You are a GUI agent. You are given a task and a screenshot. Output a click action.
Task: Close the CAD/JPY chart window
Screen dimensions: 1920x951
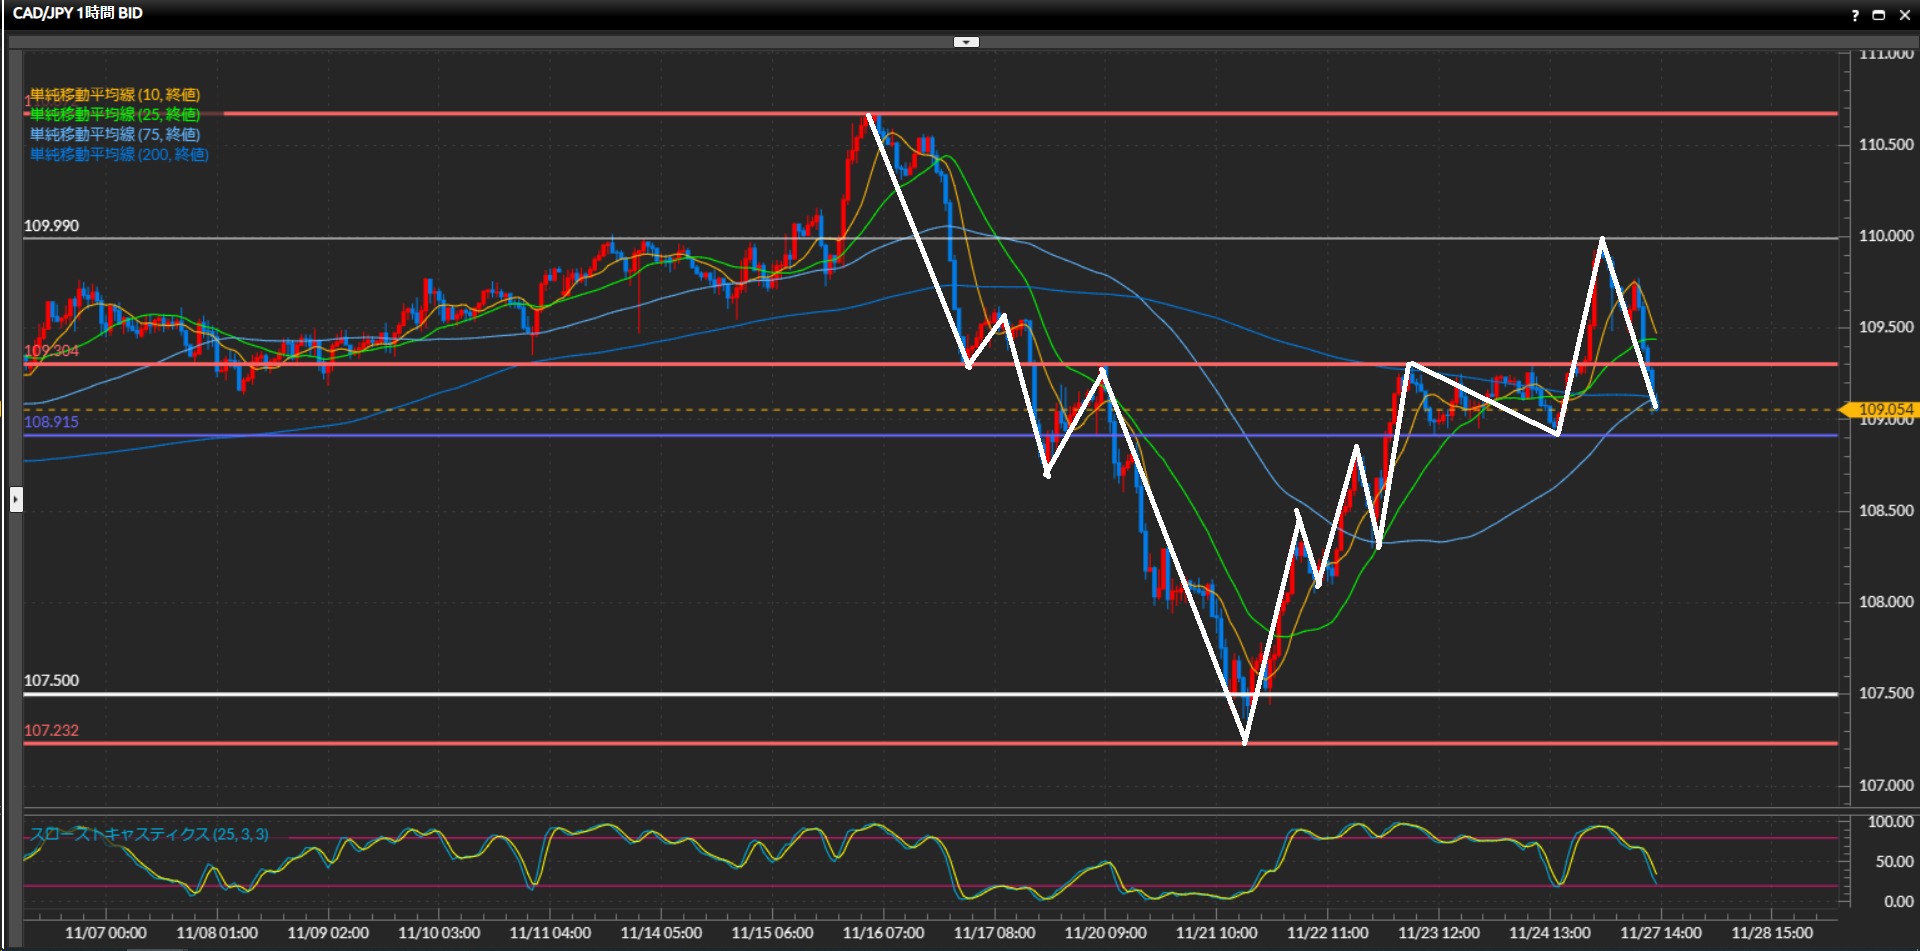[x=1904, y=15]
